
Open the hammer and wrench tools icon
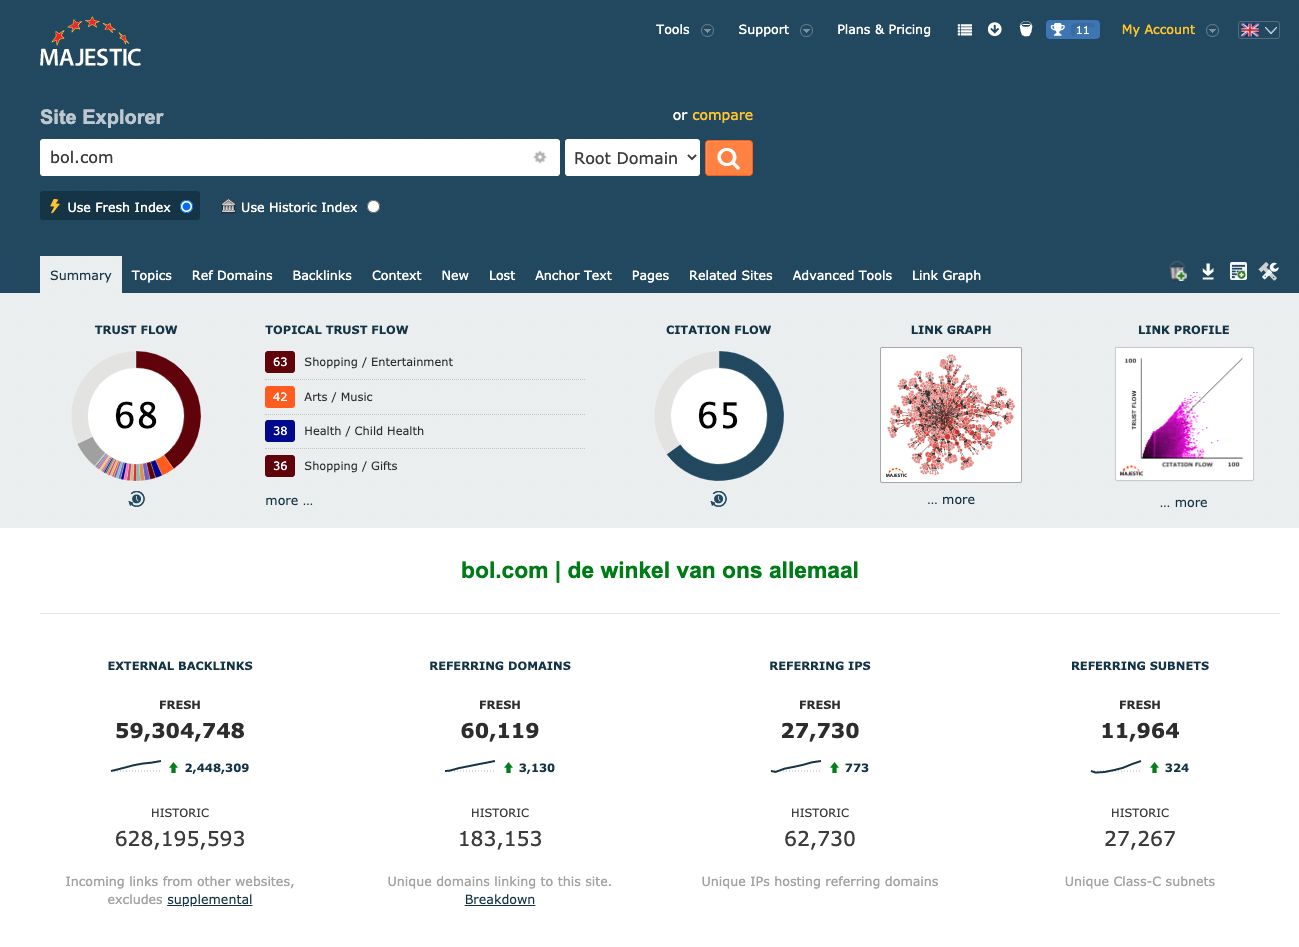1269,271
